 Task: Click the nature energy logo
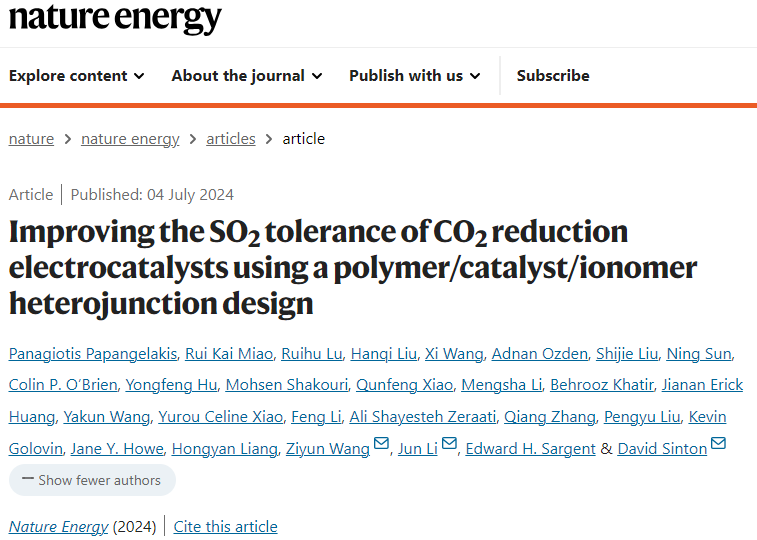[115, 18]
